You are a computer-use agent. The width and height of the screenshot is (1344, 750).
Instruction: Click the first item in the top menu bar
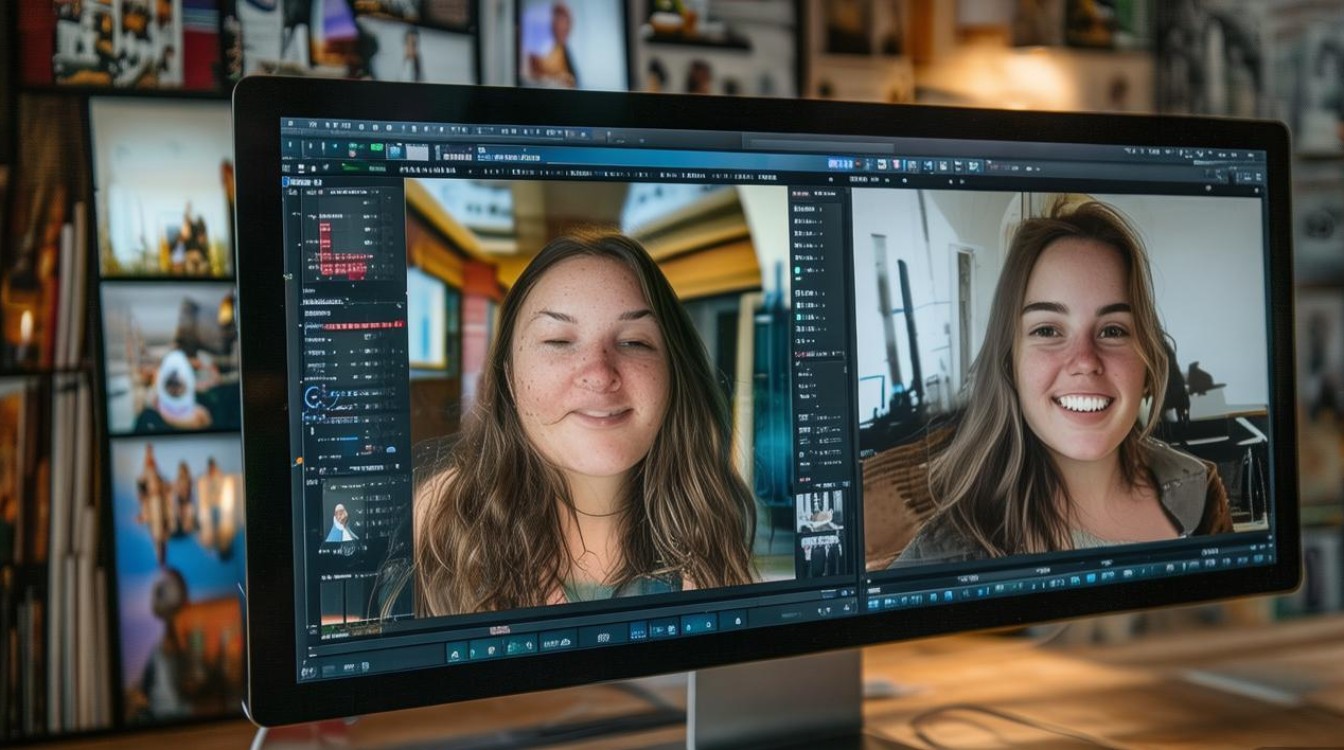click(292, 125)
